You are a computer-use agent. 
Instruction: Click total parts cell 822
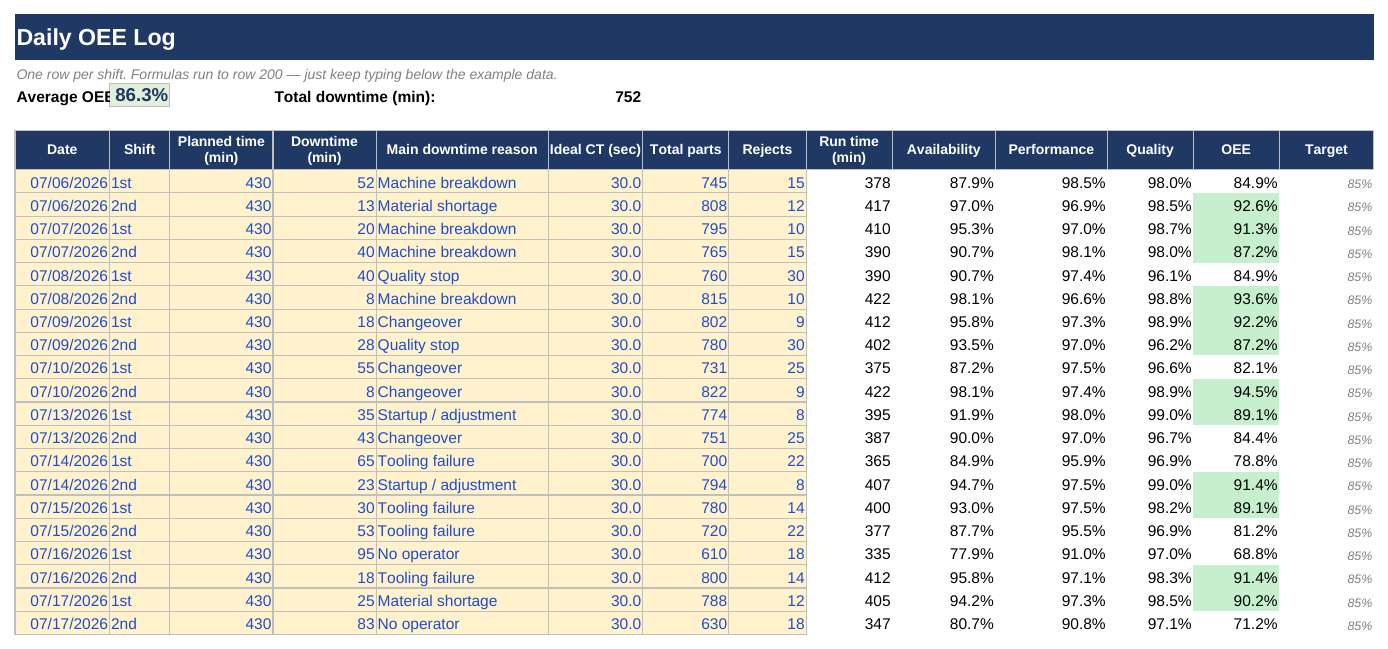tap(685, 392)
